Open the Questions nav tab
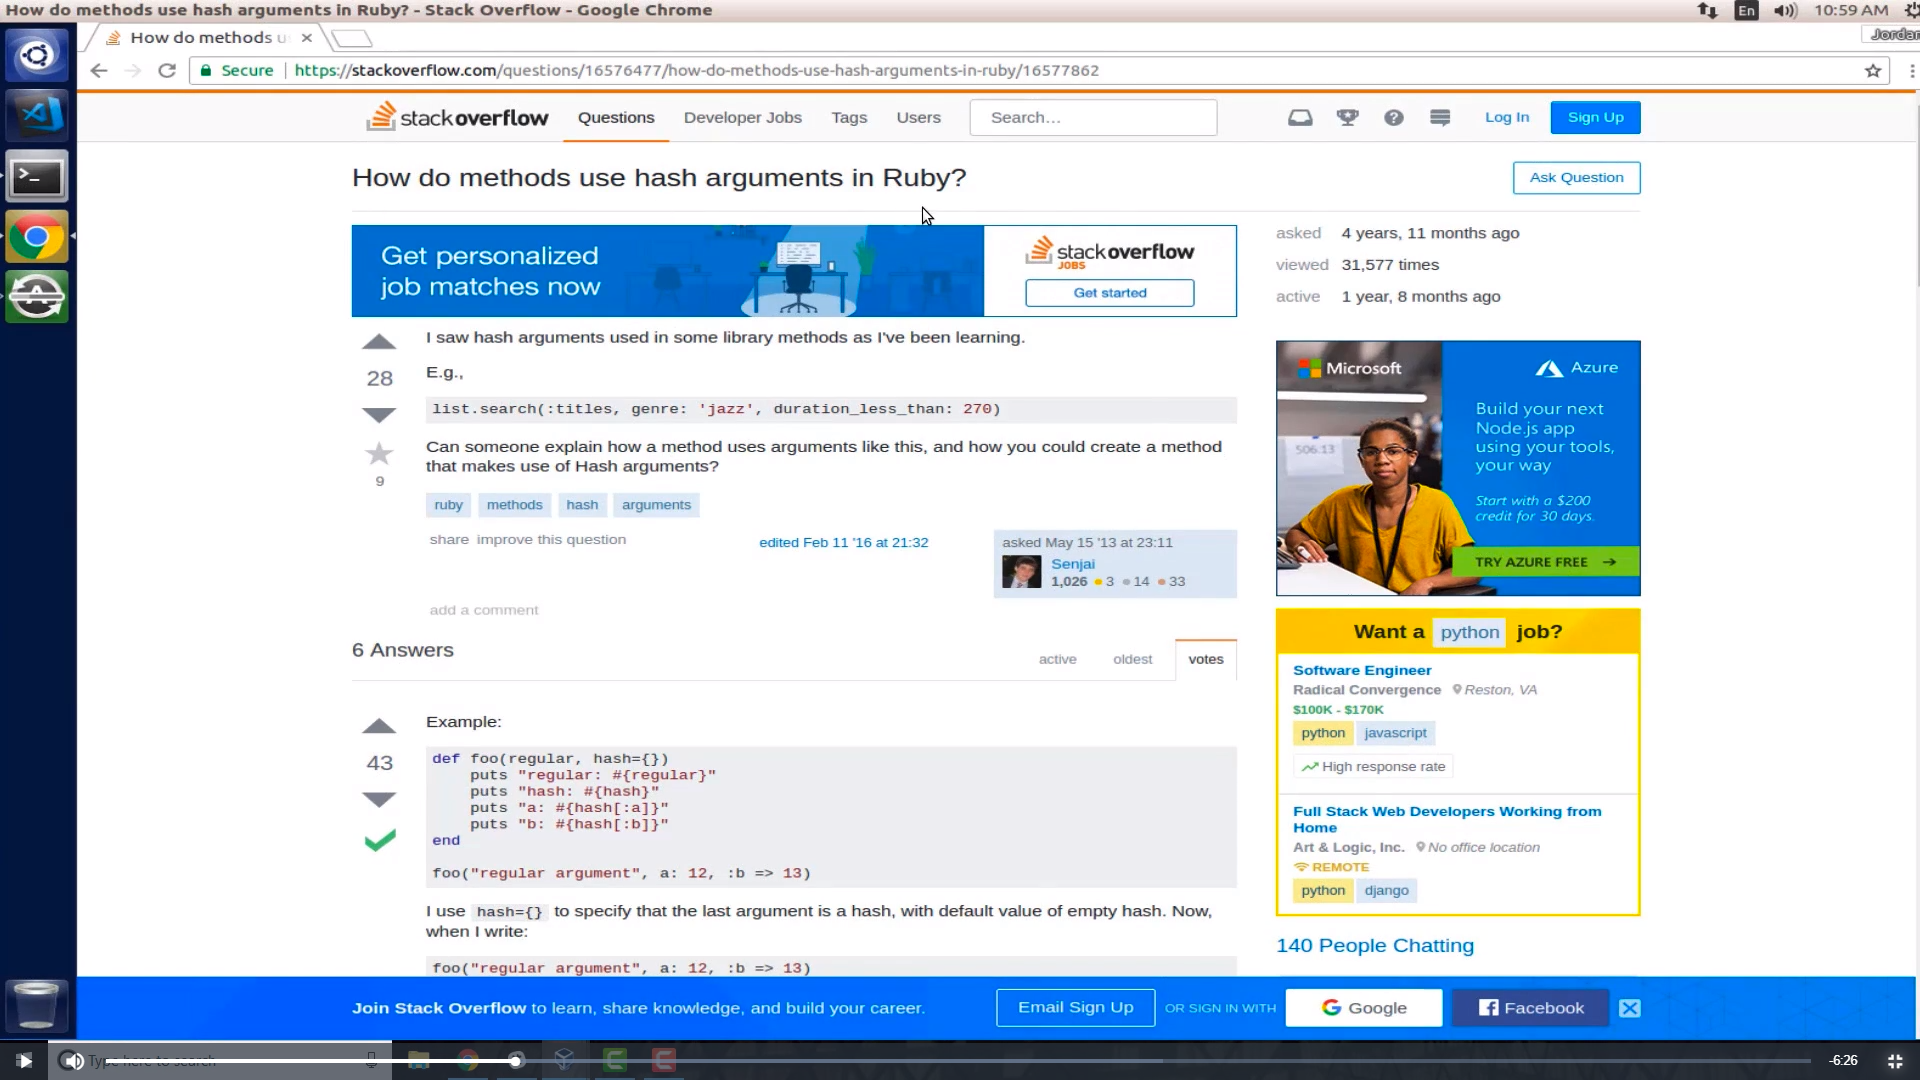The image size is (1920, 1080). coord(616,117)
